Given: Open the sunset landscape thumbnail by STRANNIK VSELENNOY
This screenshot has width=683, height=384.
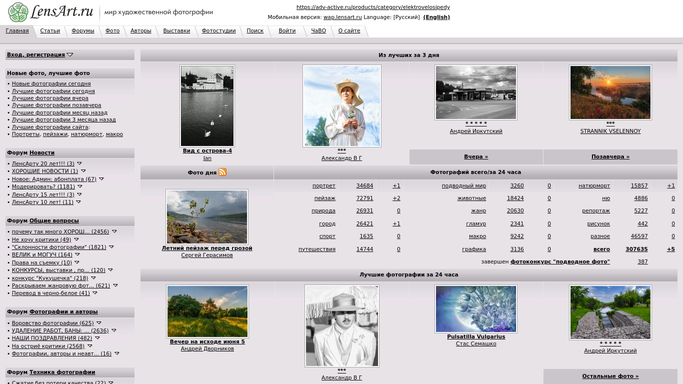Looking at the screenshot, I should point(610,92).
